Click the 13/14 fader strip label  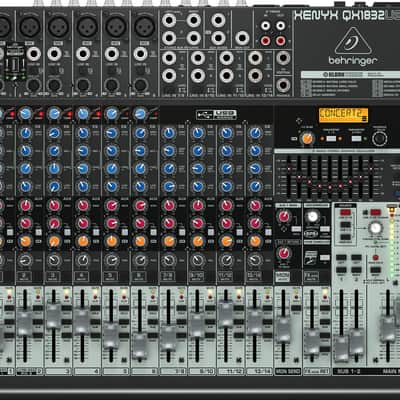[259, 371]
